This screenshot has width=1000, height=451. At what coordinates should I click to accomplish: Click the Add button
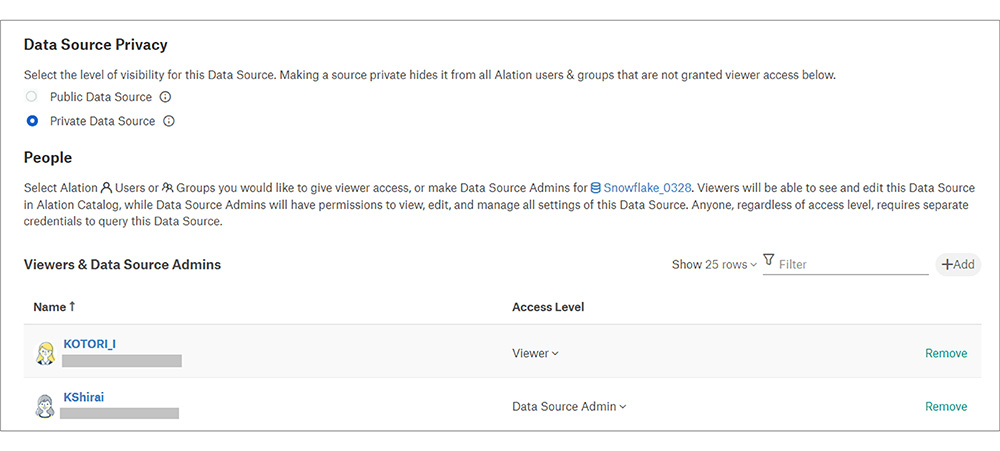point(958,265)
